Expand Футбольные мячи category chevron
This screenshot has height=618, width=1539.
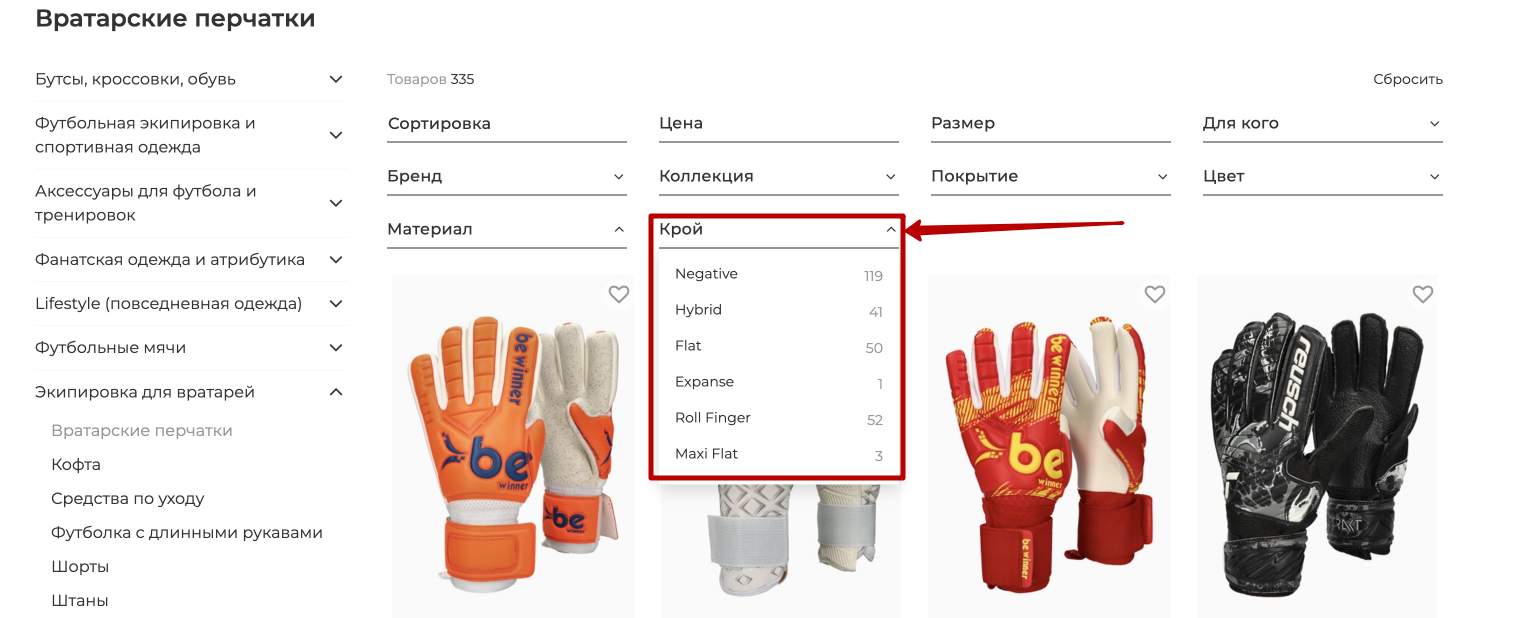[x=336, y=348]
